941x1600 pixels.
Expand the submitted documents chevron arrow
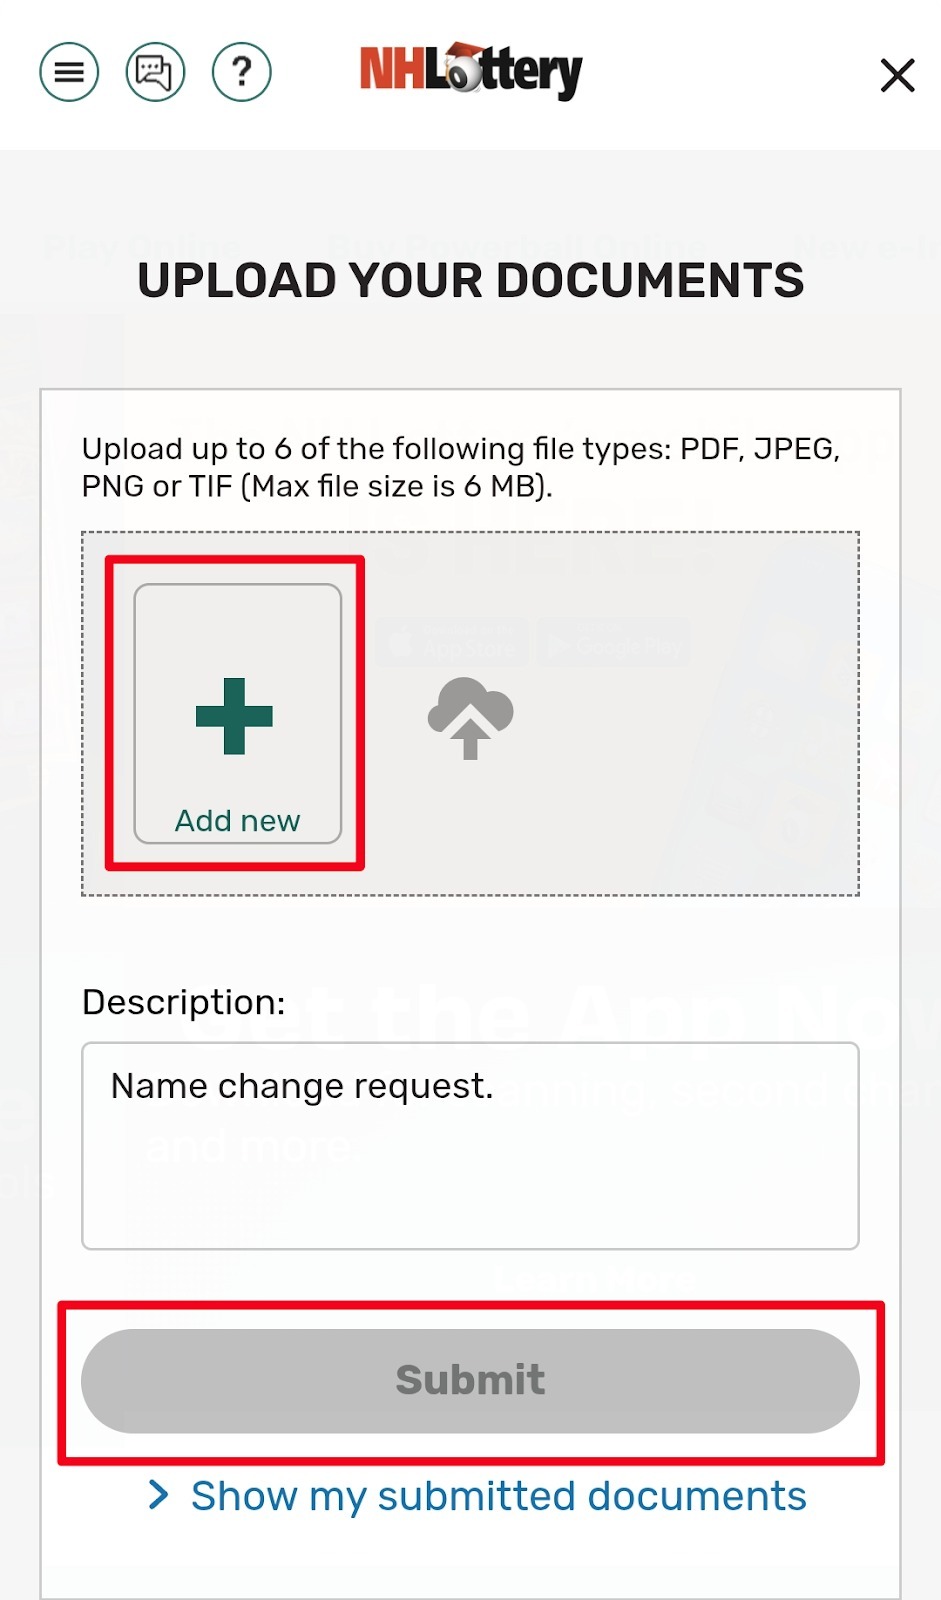[x=160, y=1495]
